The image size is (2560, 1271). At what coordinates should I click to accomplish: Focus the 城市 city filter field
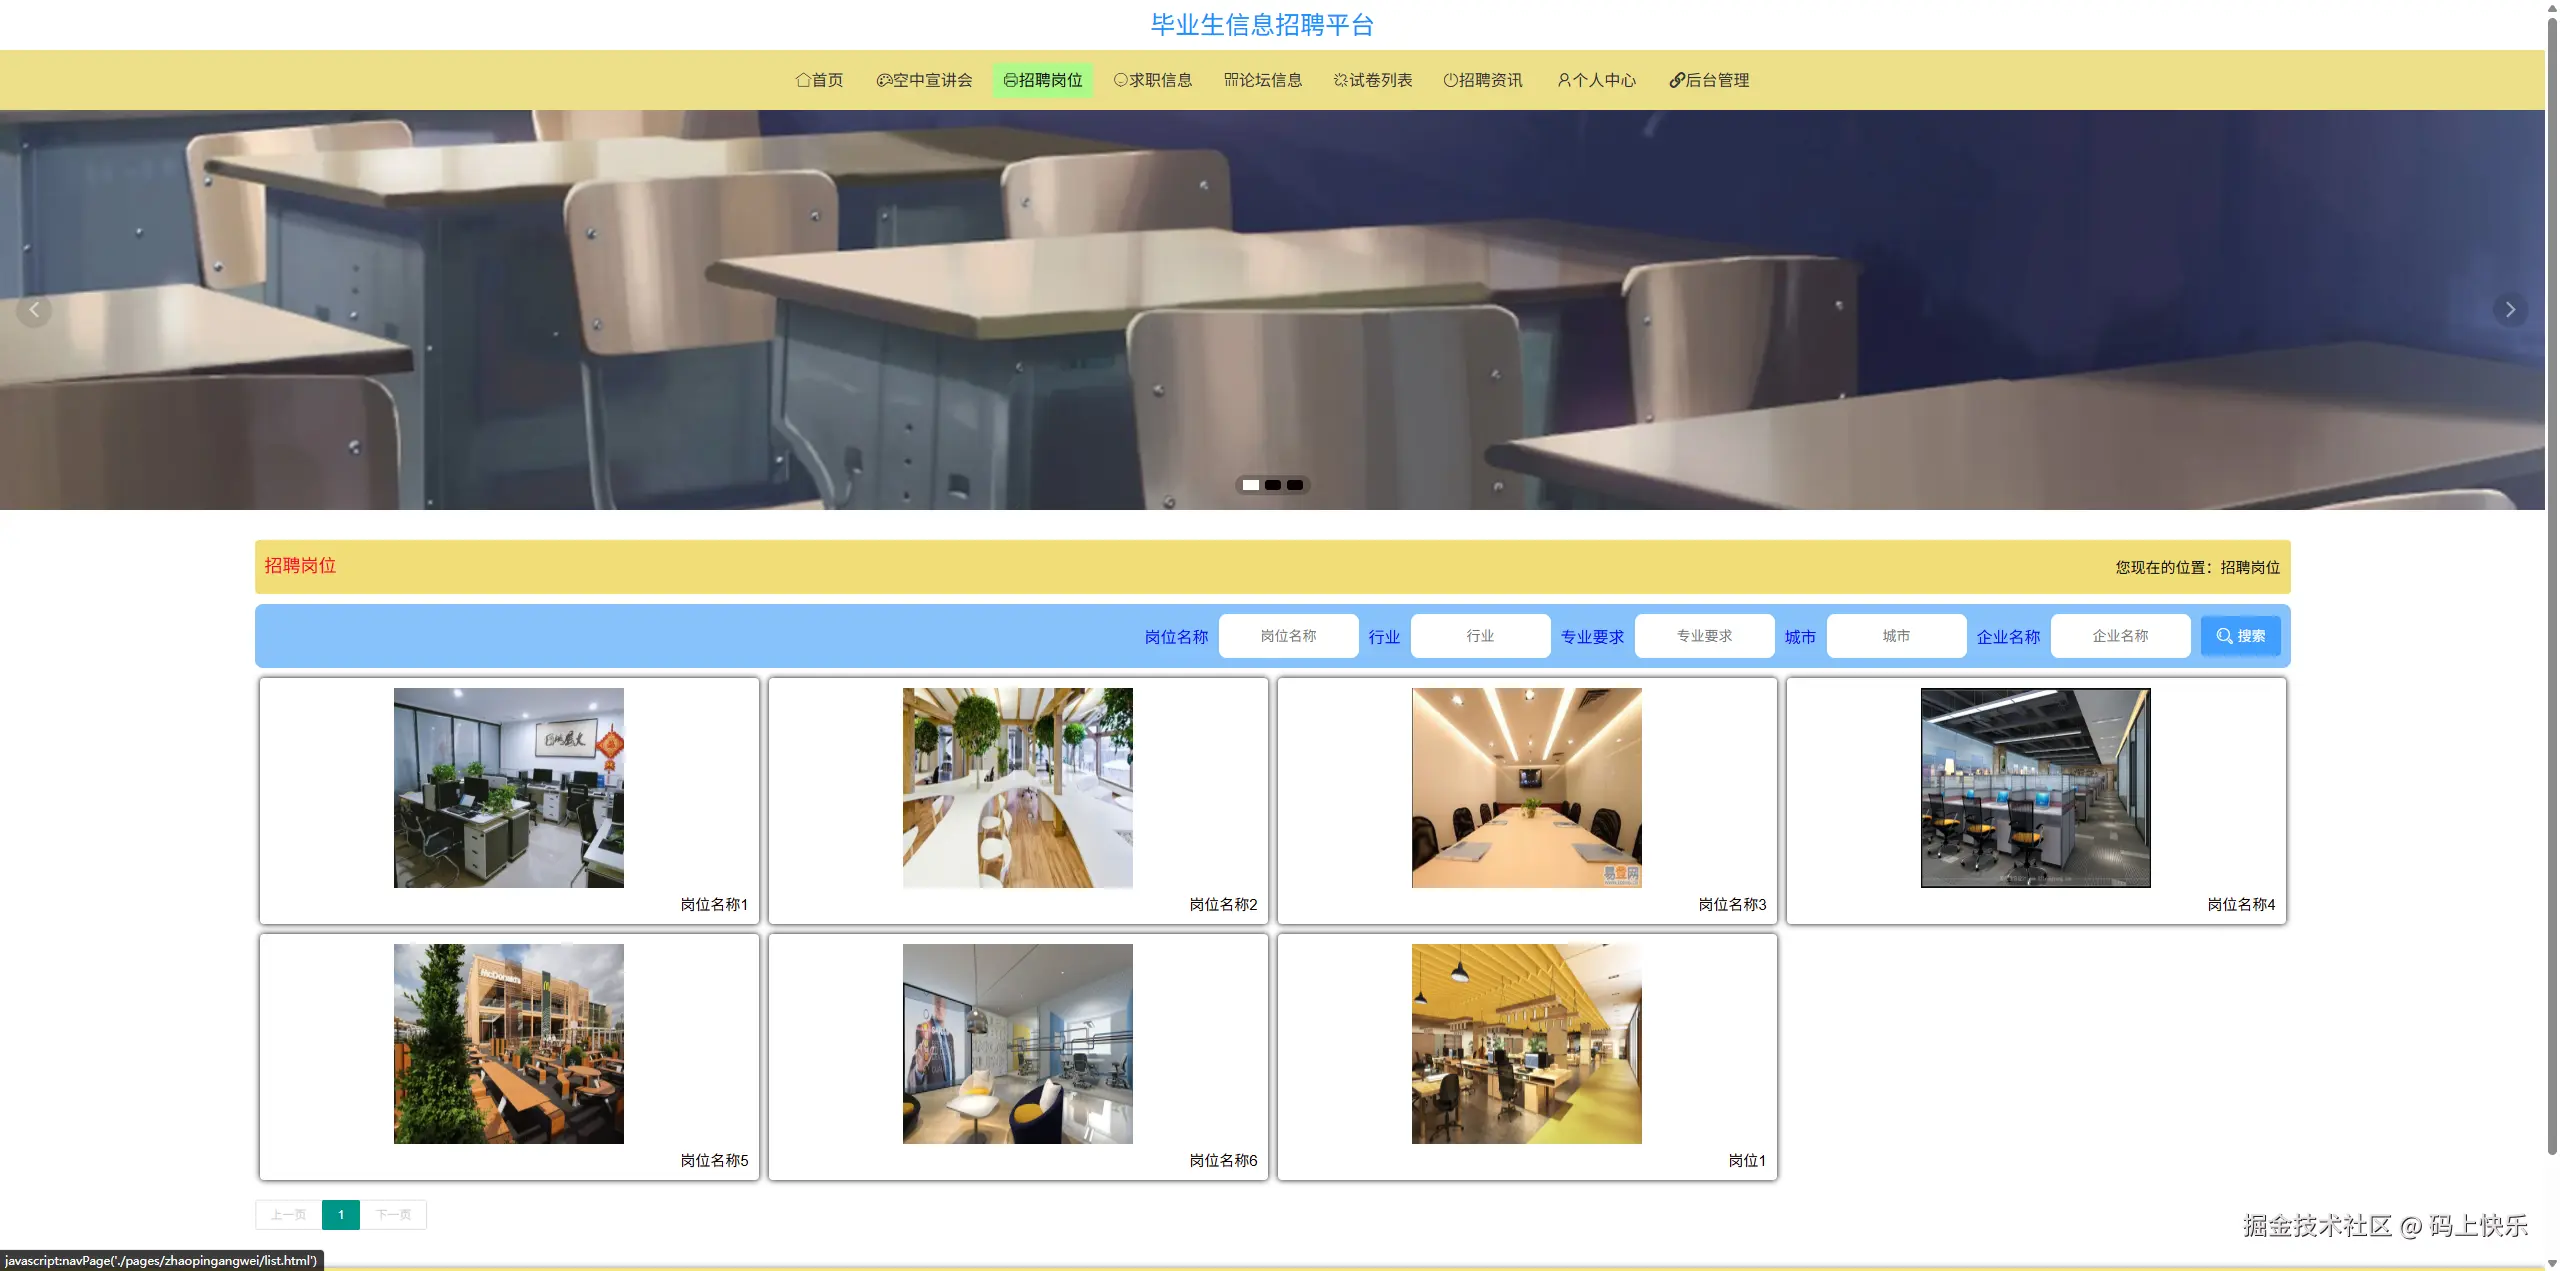(1896, 636)
